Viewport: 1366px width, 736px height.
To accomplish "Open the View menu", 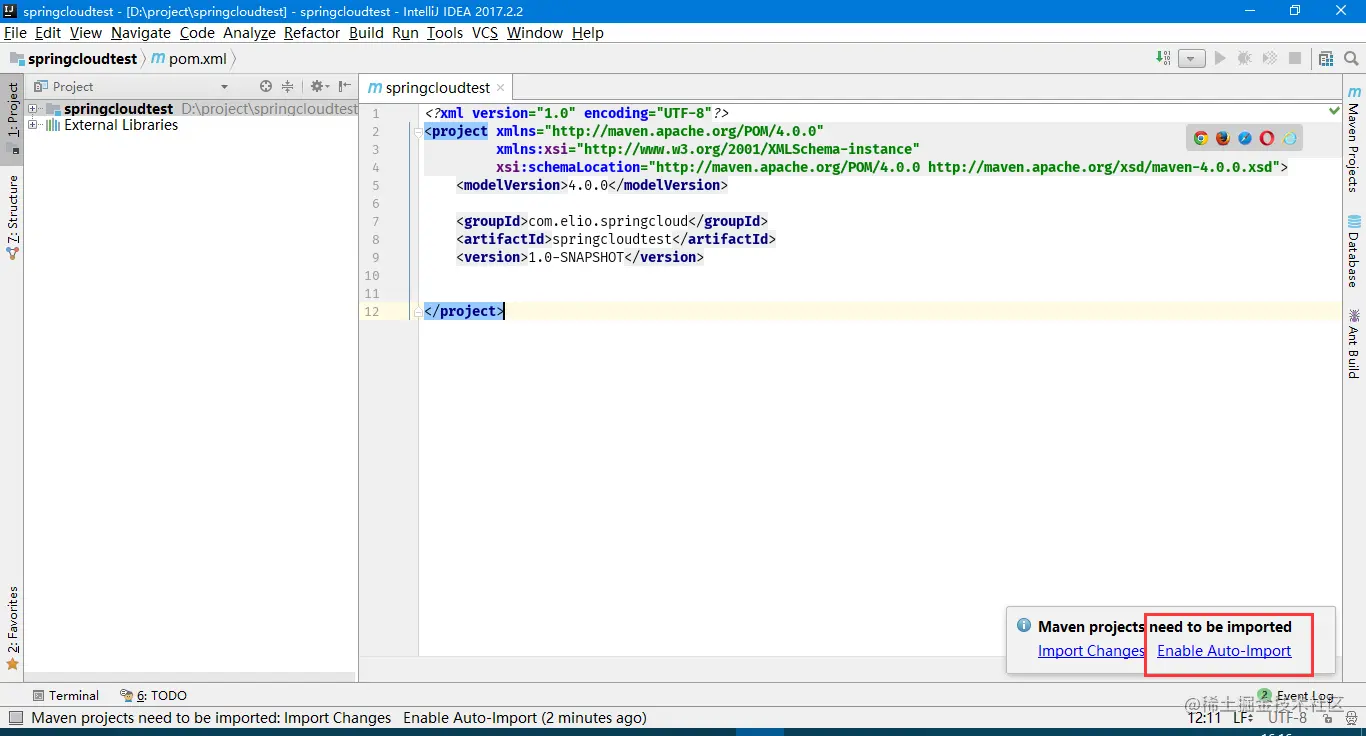I will [x=86, y=33].
